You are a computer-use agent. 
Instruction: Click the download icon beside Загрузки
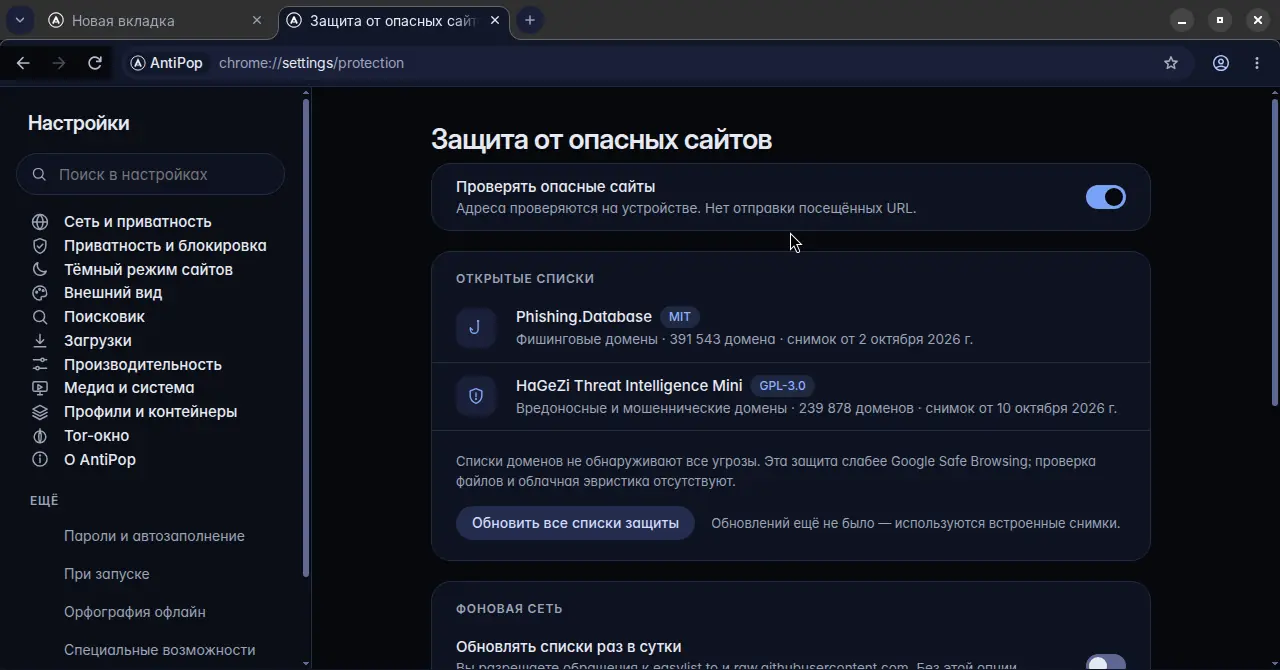click(x=40, y=340)
